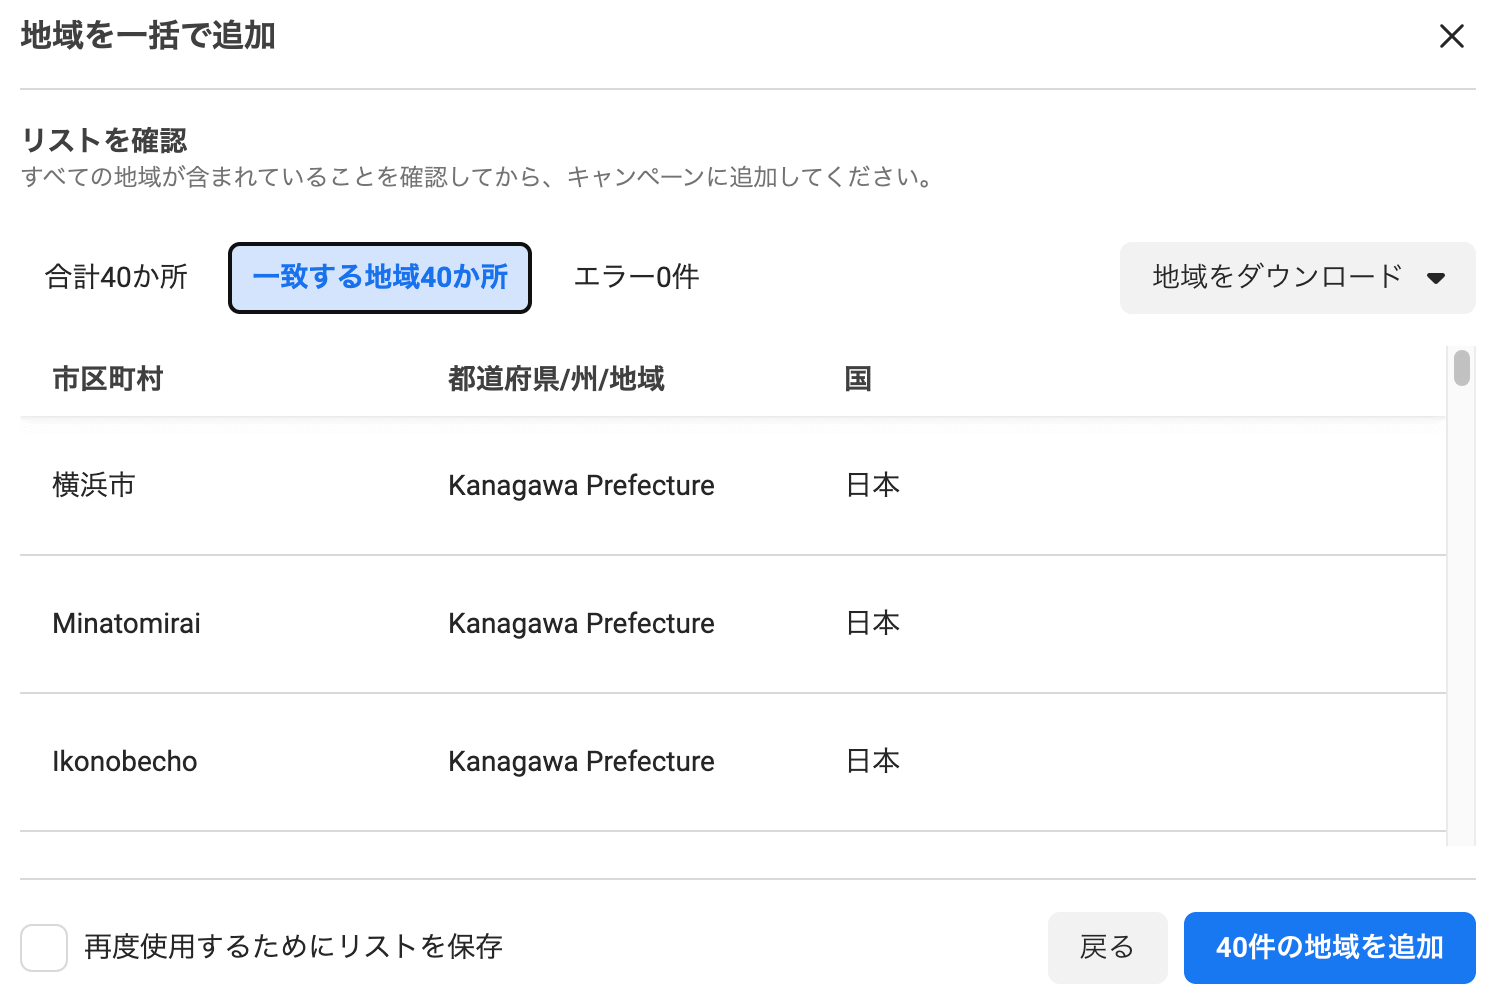Open the 地域をダウンロード dropdown
Image resolution: width=1494 pixels, height=1004 pixels.
pos(1297,278)
